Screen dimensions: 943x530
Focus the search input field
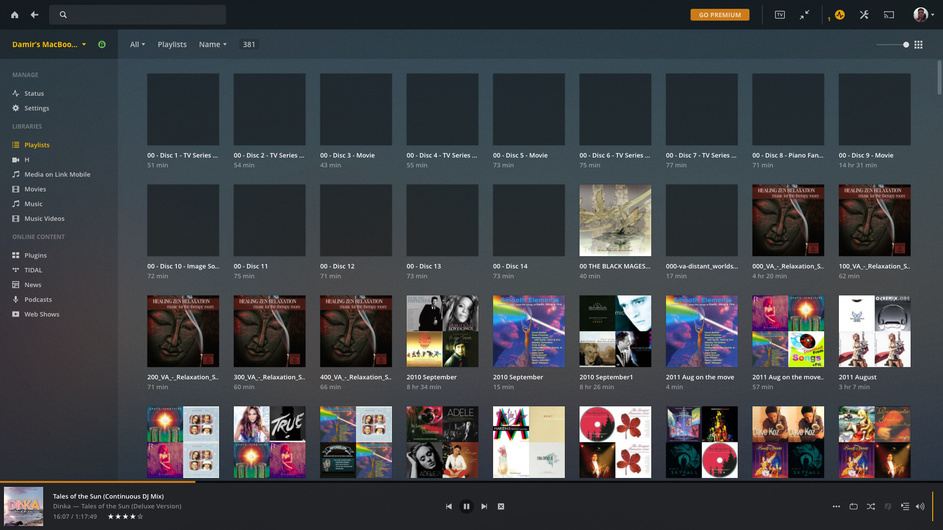[138, 14]
